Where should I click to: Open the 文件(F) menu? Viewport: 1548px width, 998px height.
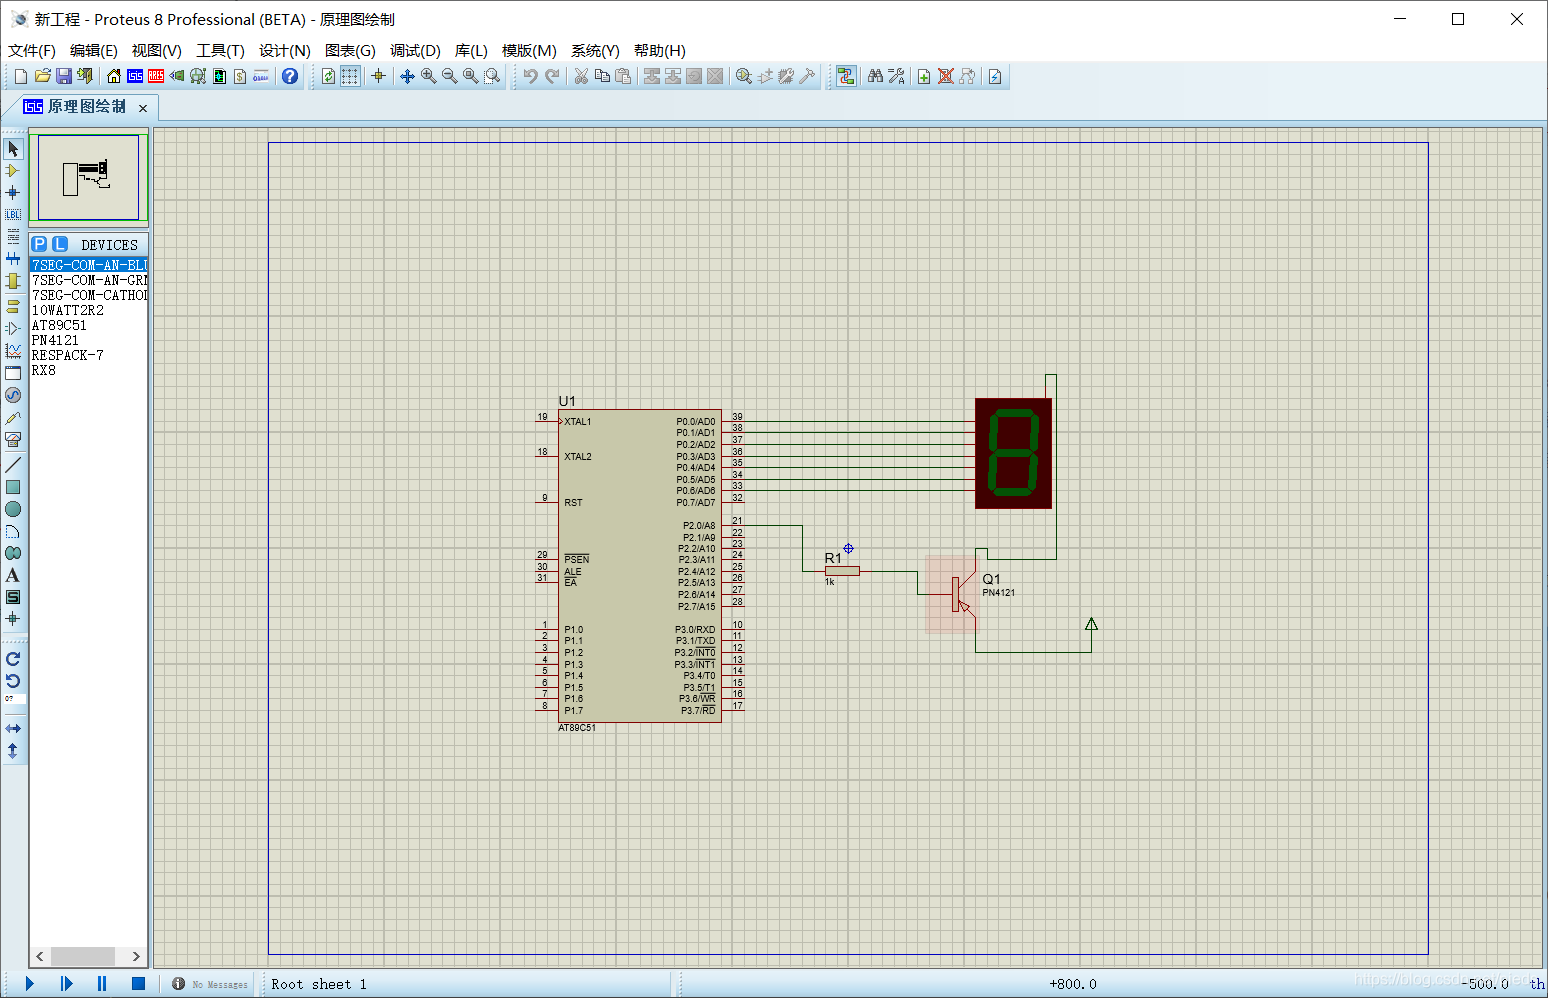[32, 51]
